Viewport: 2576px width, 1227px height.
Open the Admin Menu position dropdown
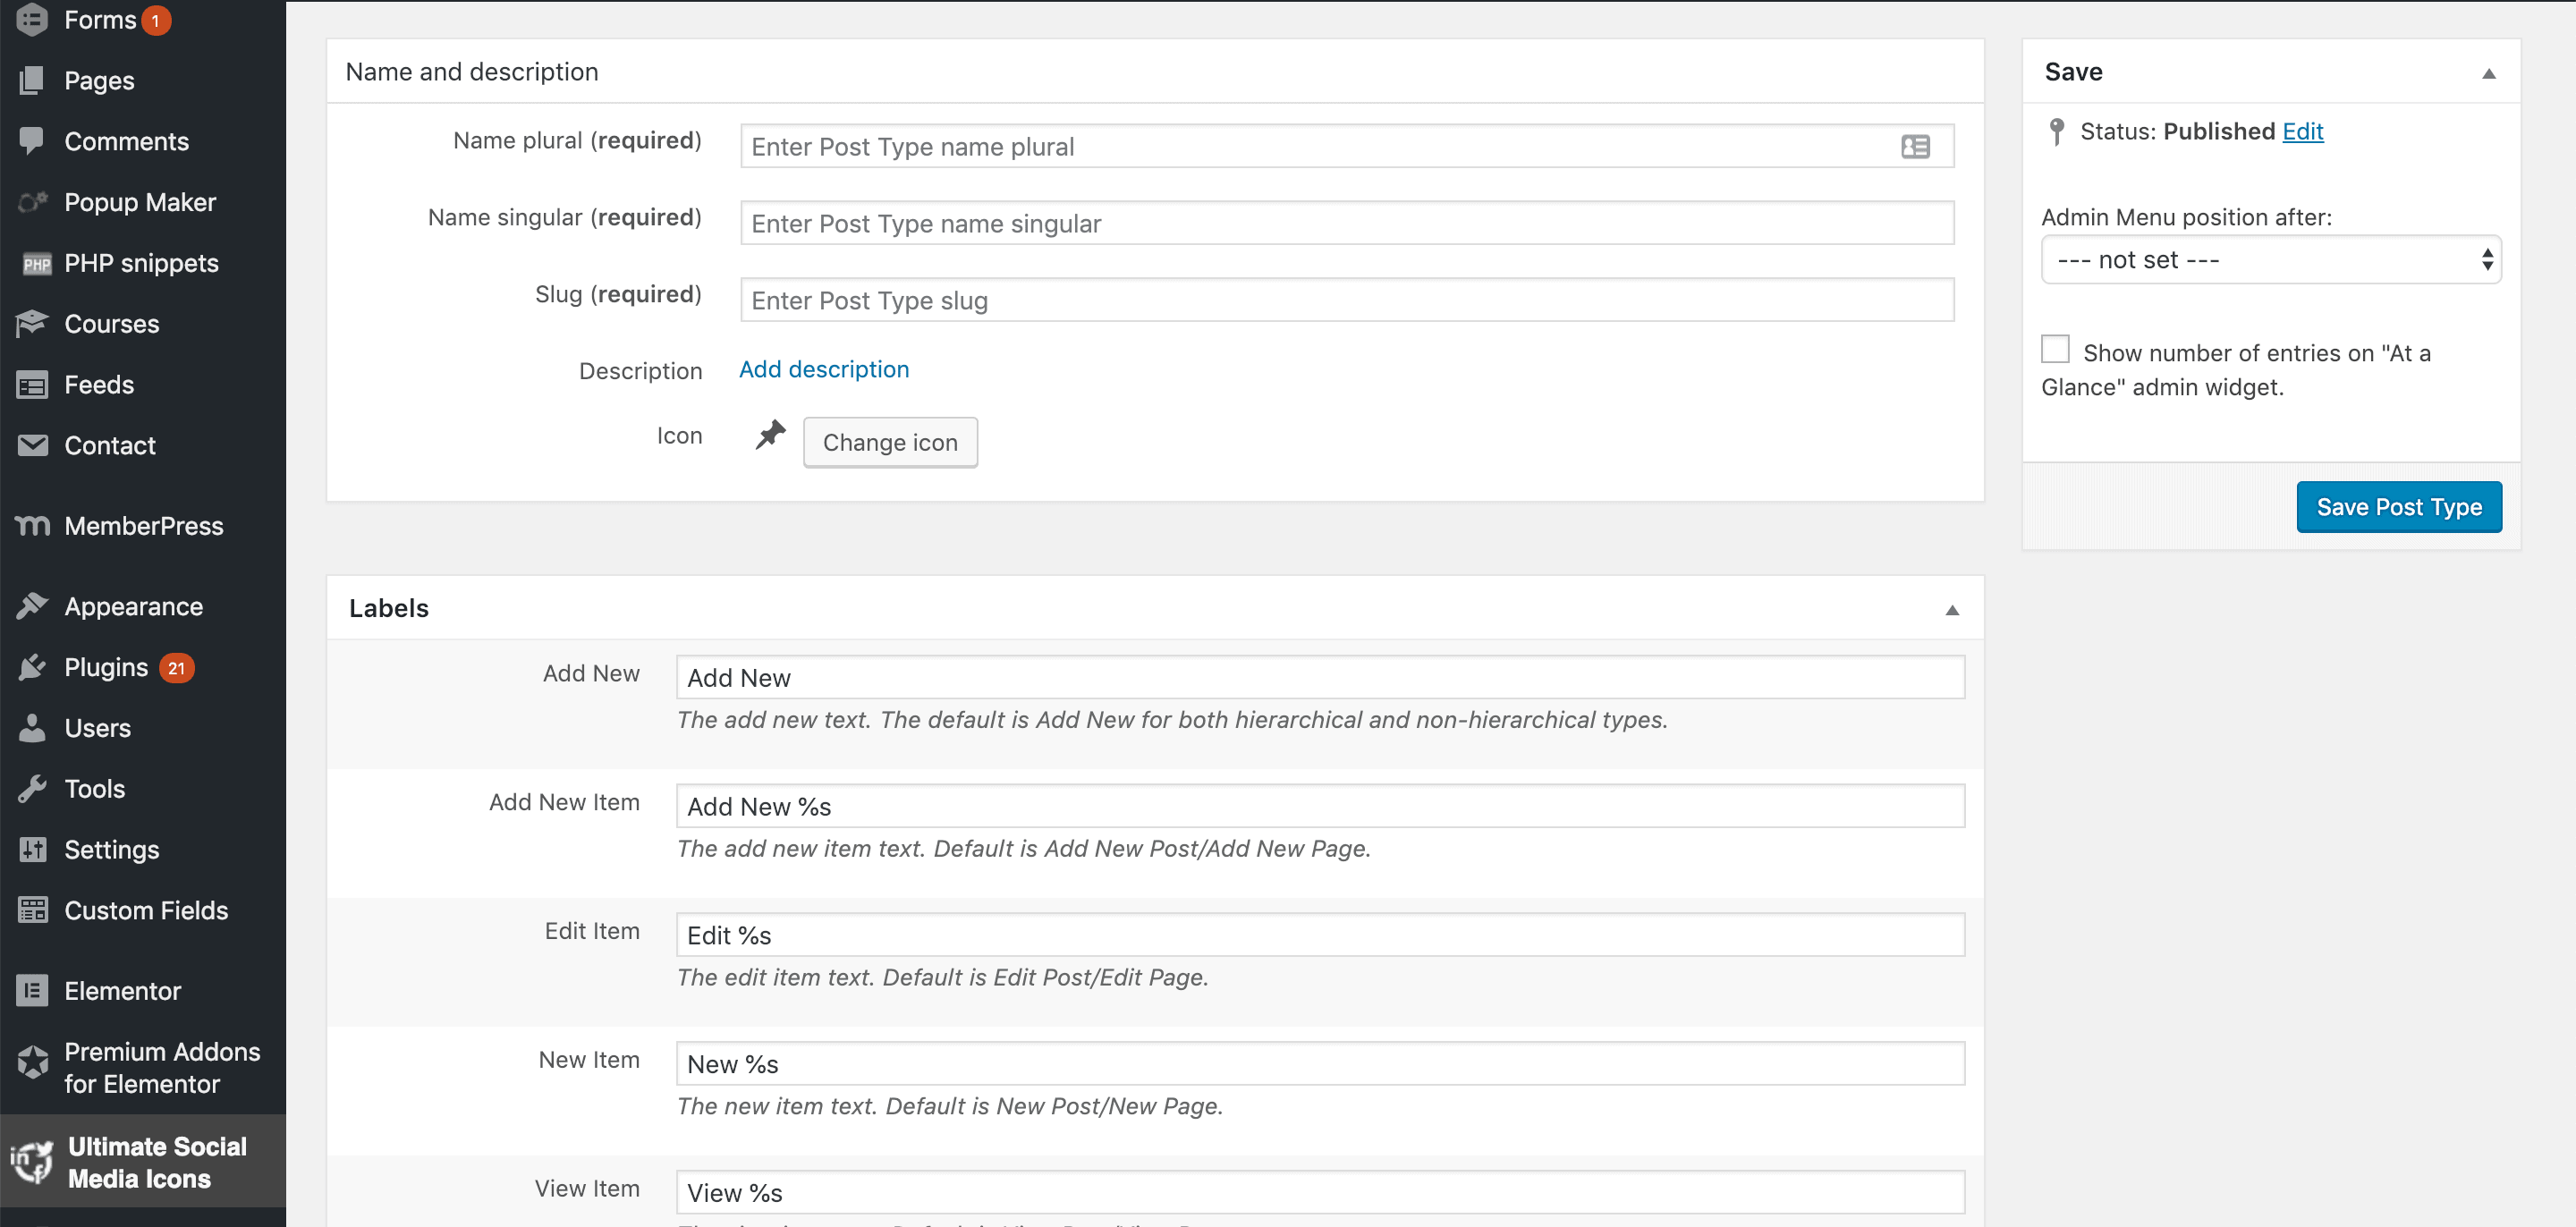tap(2271, 260)
